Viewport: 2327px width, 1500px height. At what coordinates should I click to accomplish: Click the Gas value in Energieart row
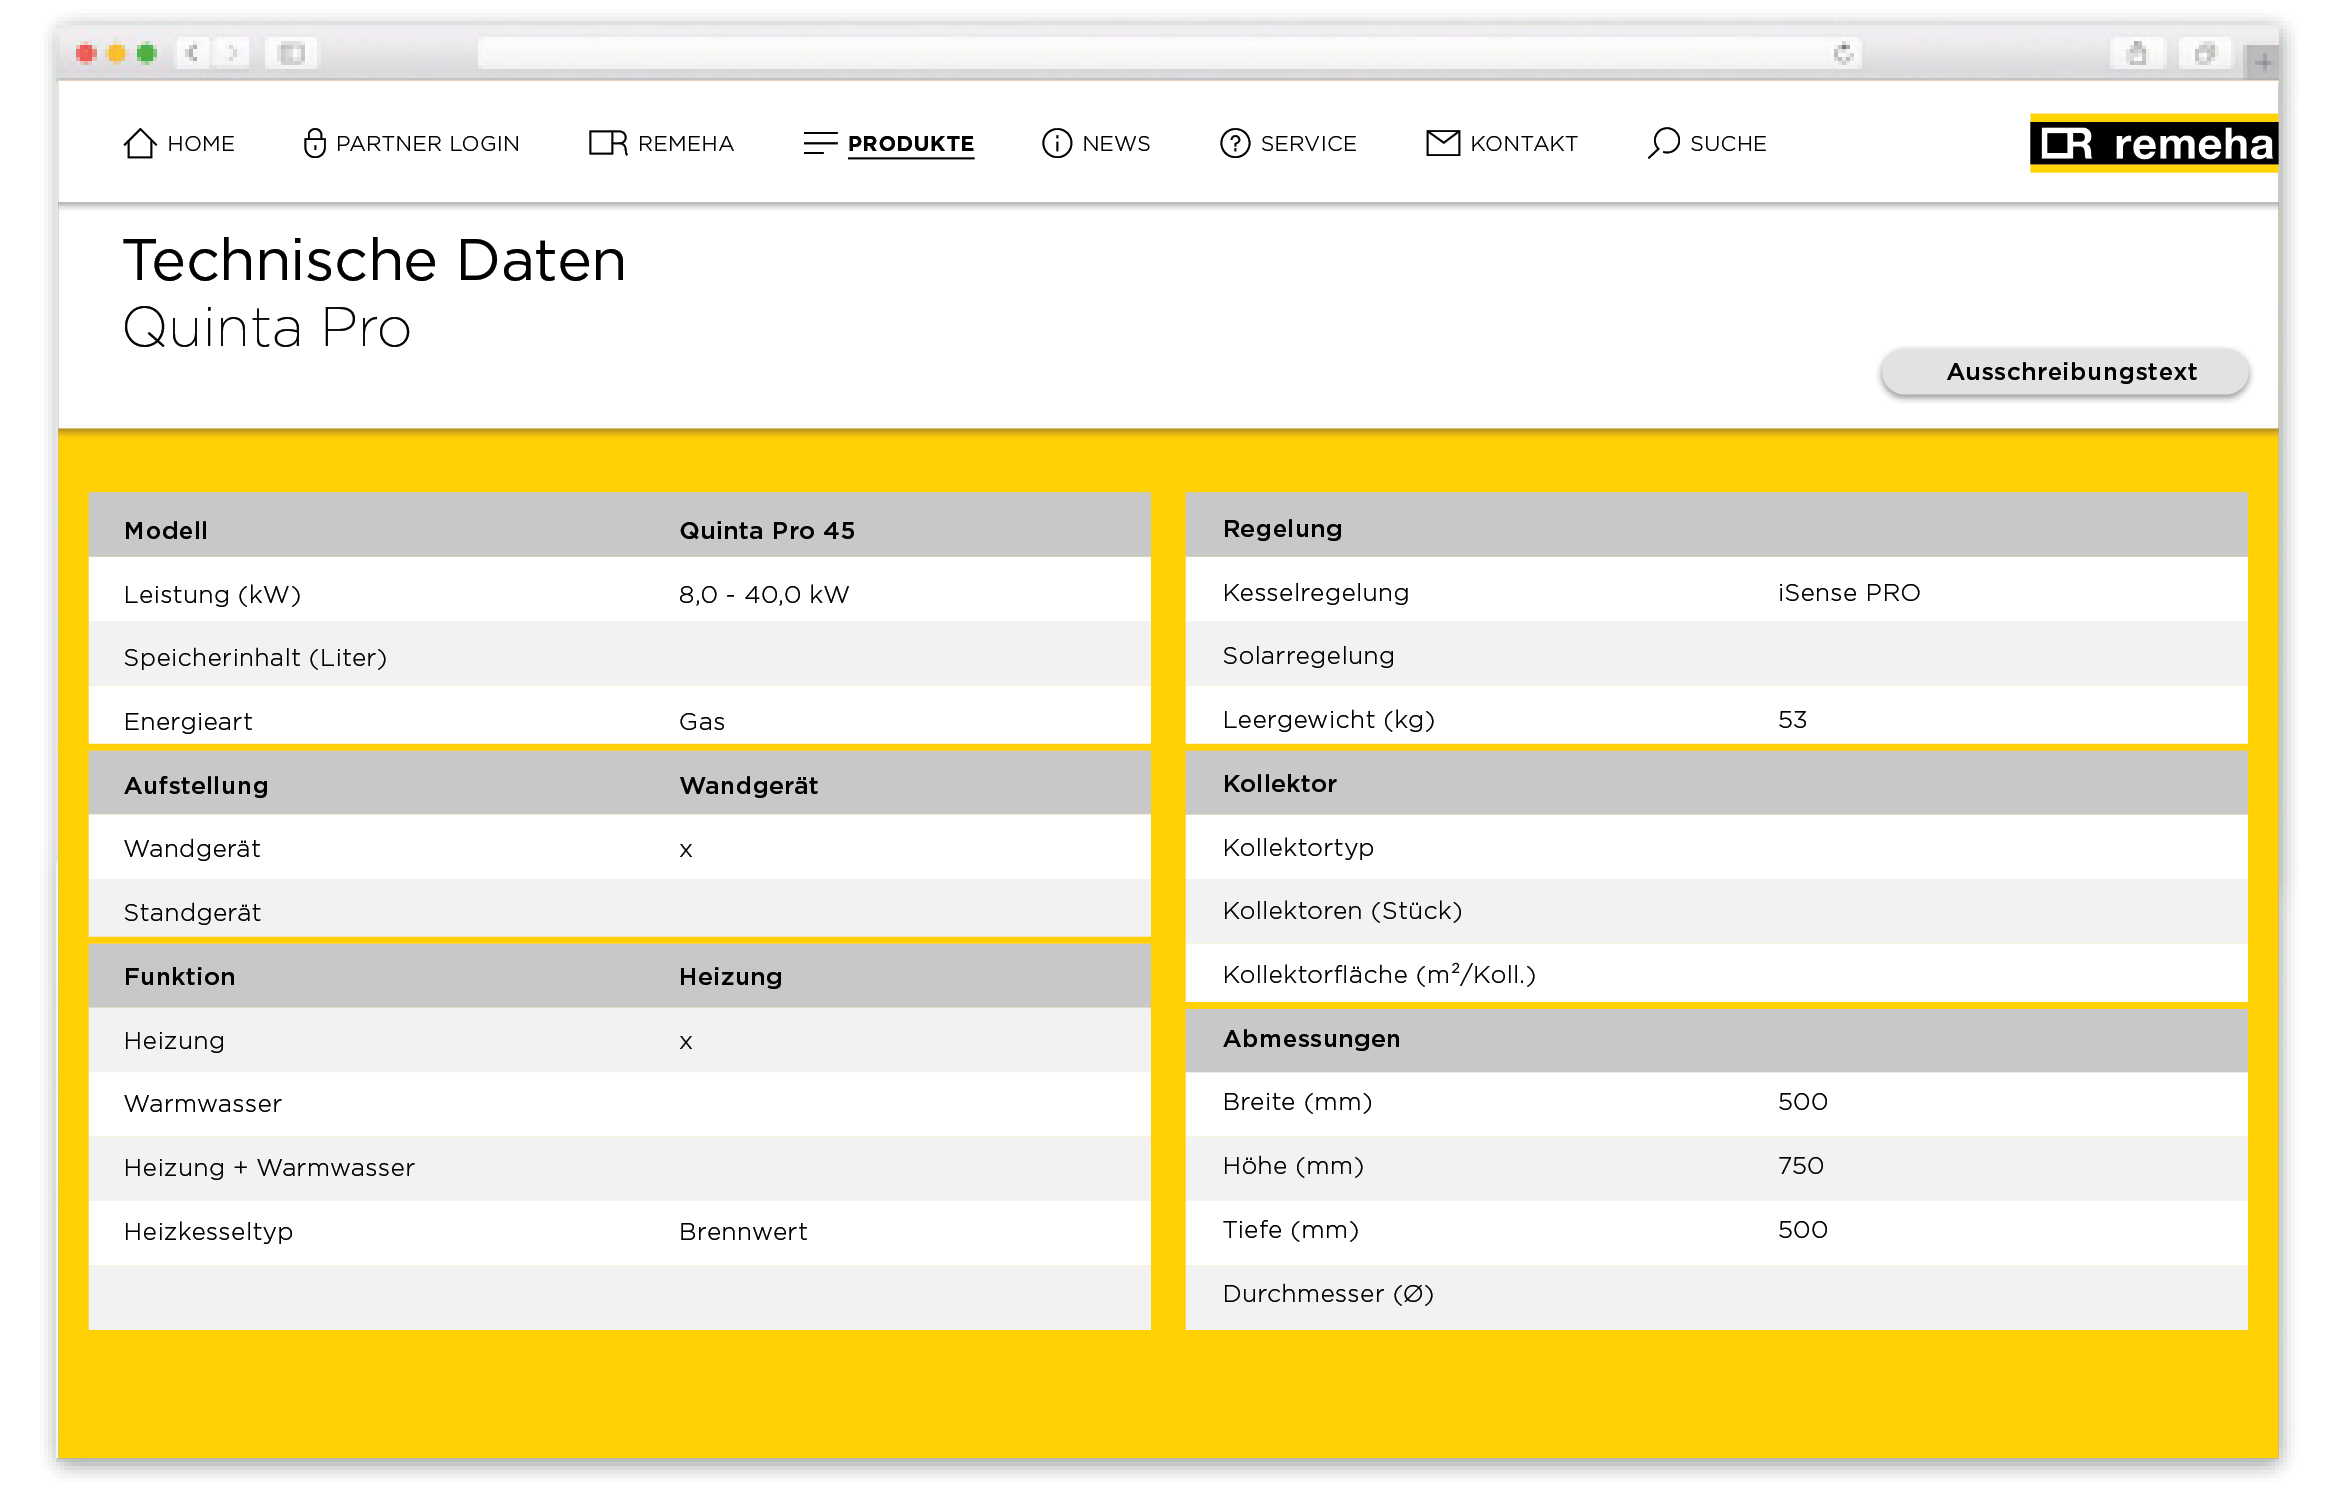click(702, 721)
